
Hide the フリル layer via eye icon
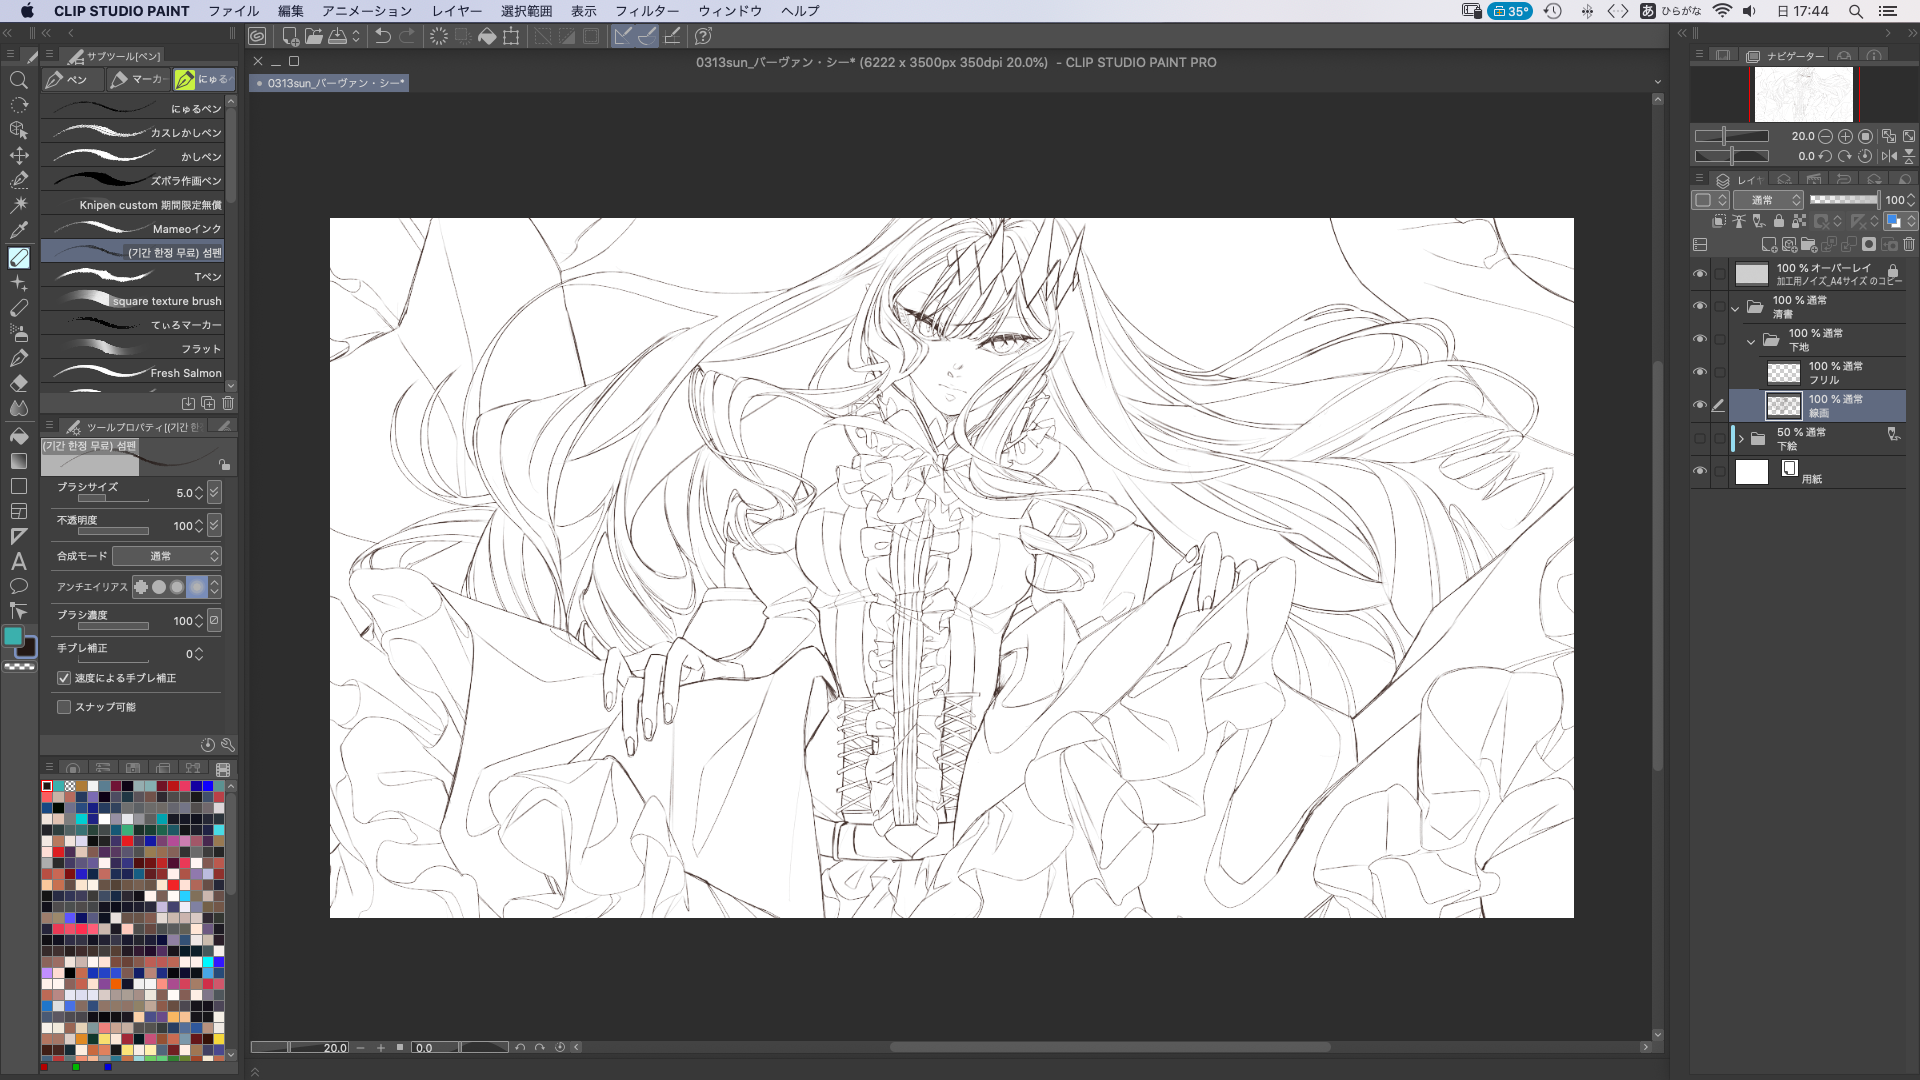coord(1700,372)
